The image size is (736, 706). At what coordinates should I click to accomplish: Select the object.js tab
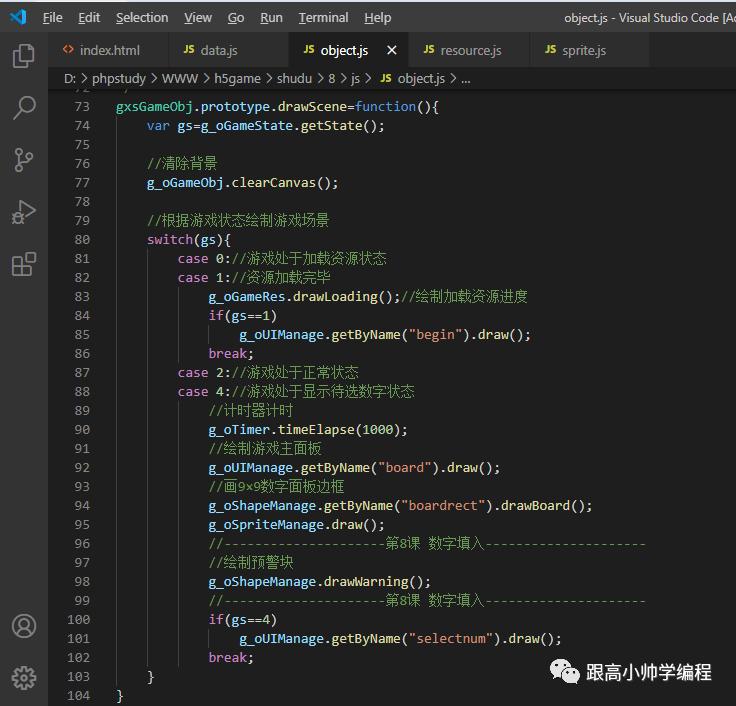(x=348, y=50)
